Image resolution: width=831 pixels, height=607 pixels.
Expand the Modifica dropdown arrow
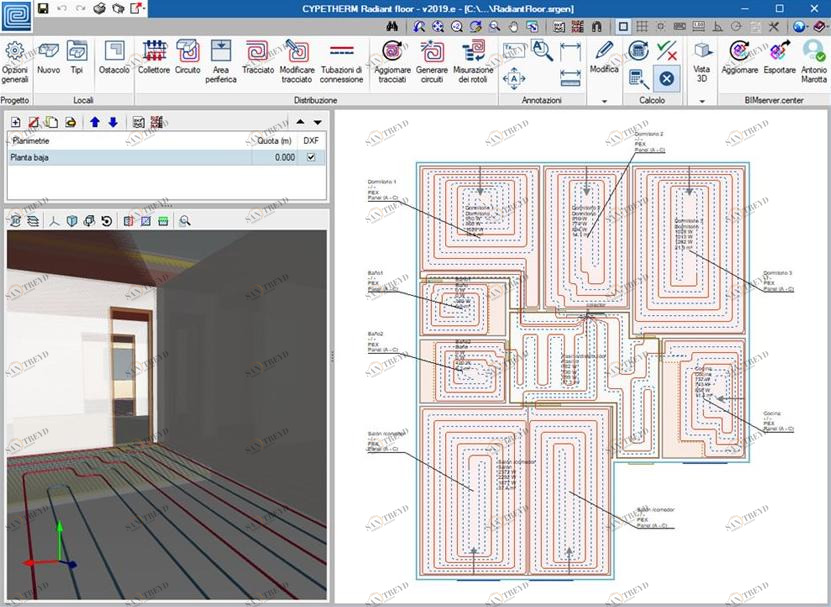604,102
